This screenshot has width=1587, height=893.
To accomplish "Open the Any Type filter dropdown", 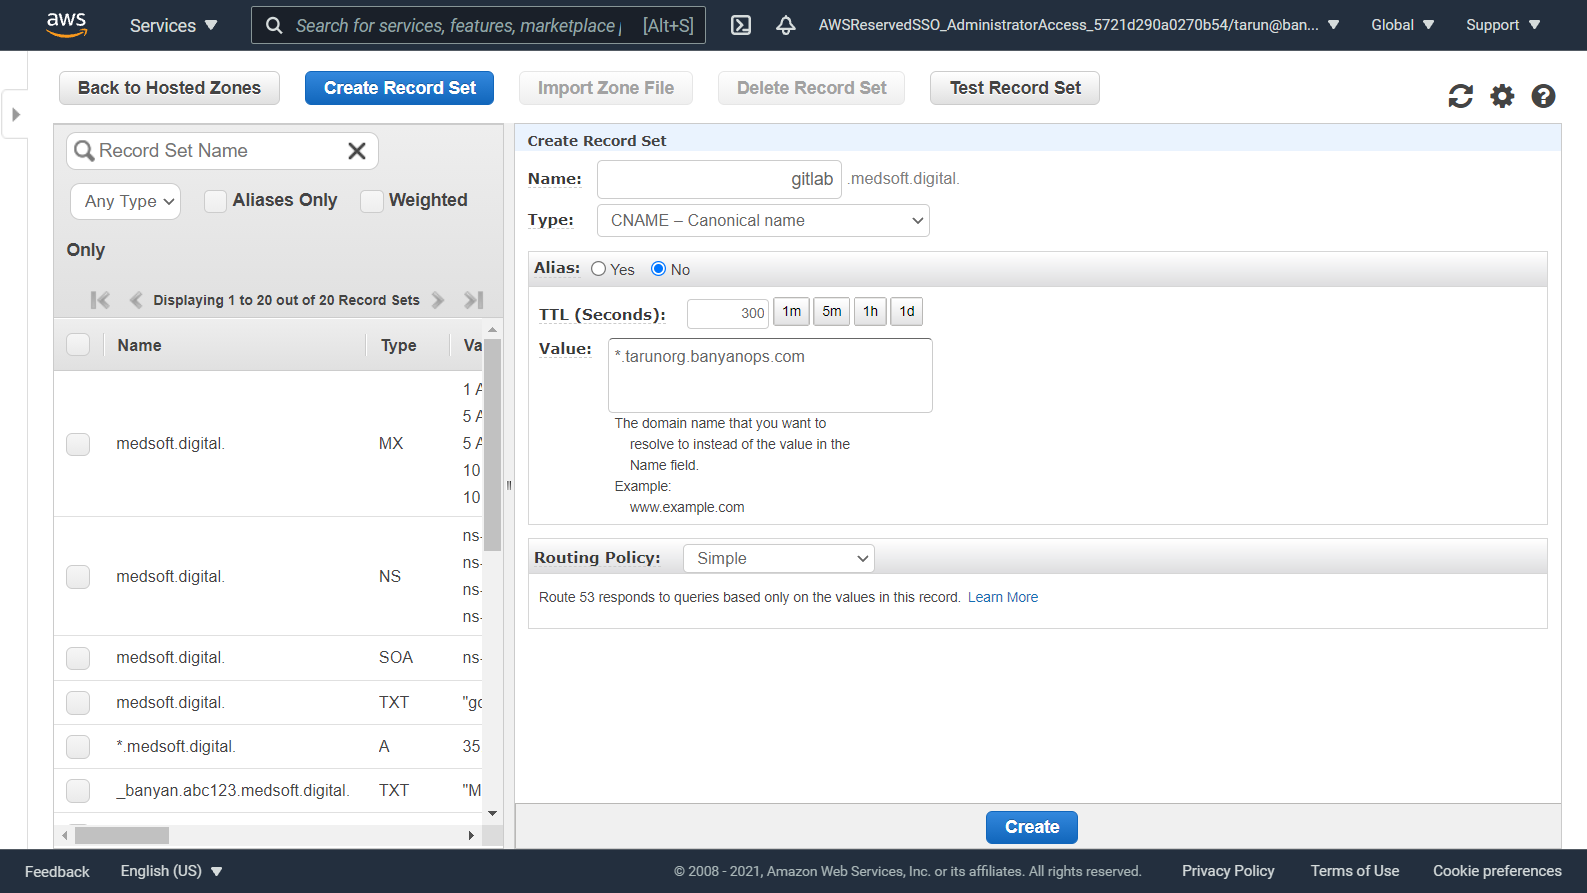I will (x=126, y=201).
